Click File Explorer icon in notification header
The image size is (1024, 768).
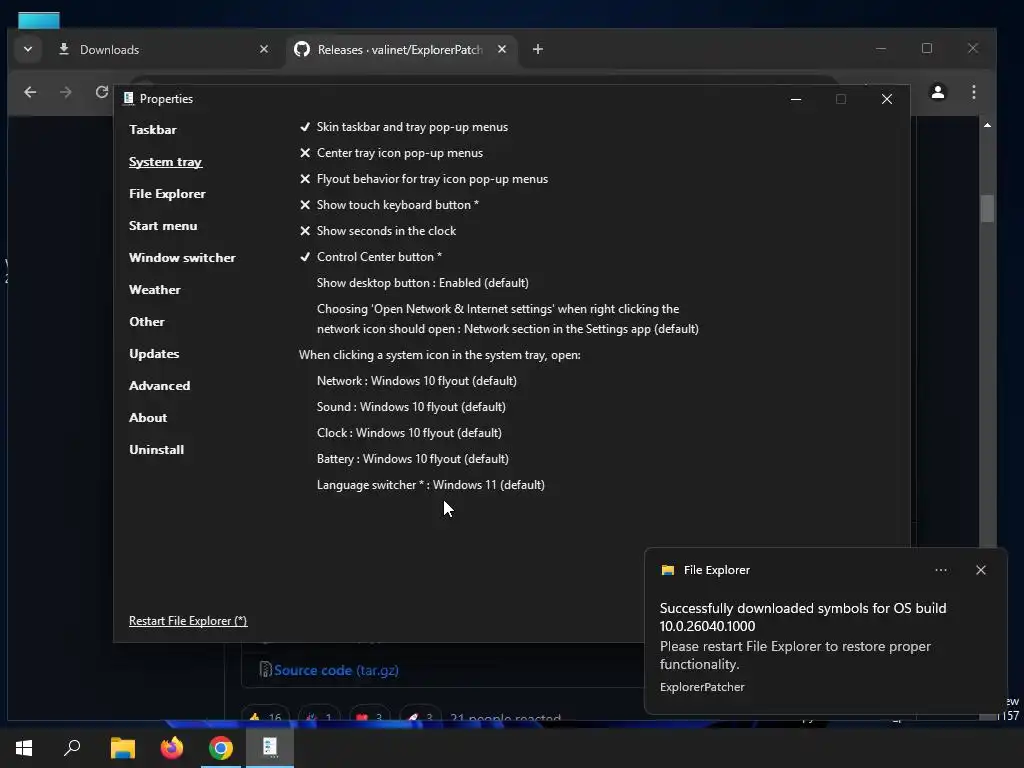click(x=667, y=570)
